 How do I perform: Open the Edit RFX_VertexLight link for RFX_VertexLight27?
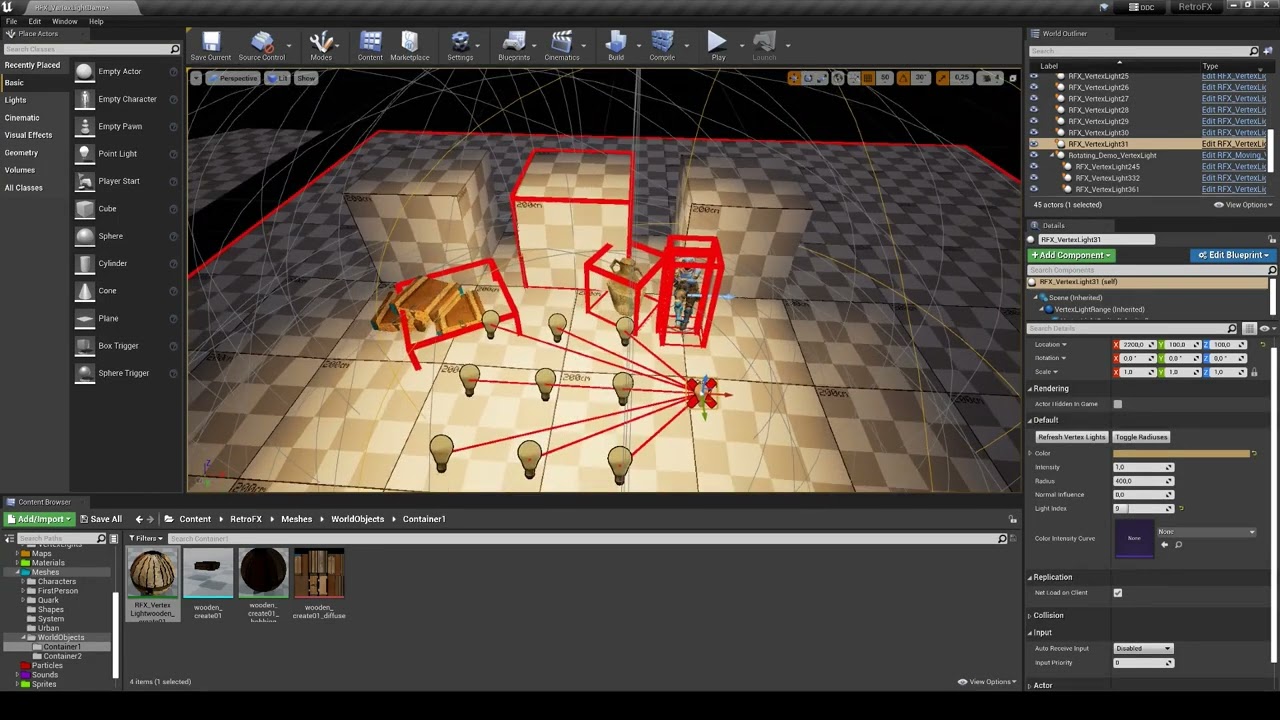click(x=1234, y=98)
